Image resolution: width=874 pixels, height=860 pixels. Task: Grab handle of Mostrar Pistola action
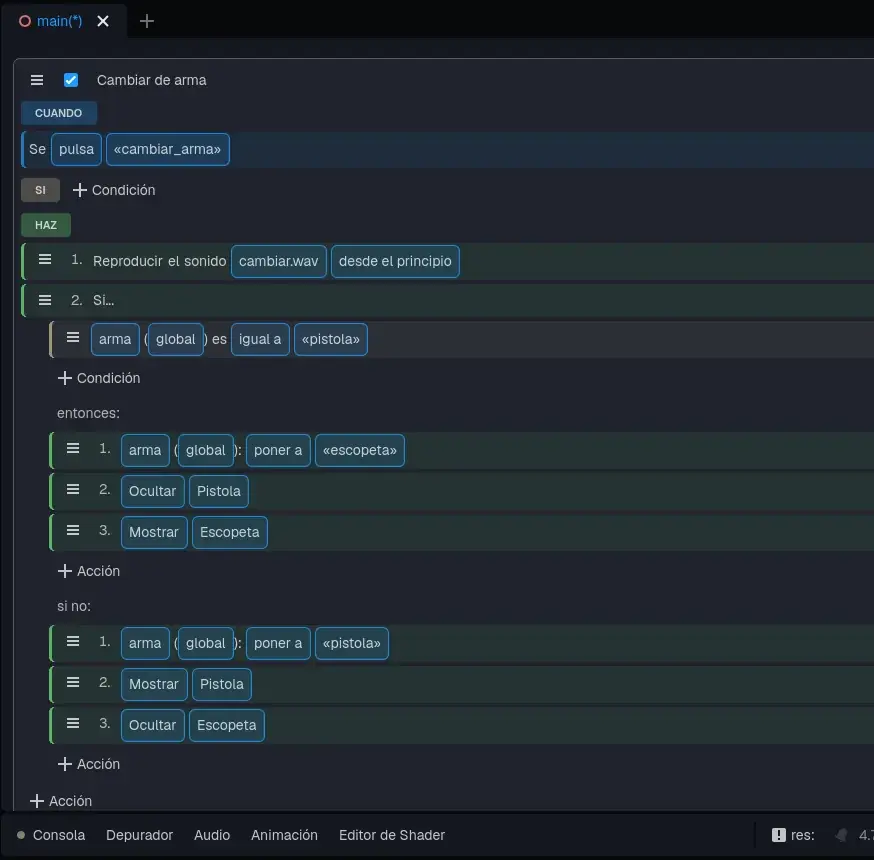73,682
